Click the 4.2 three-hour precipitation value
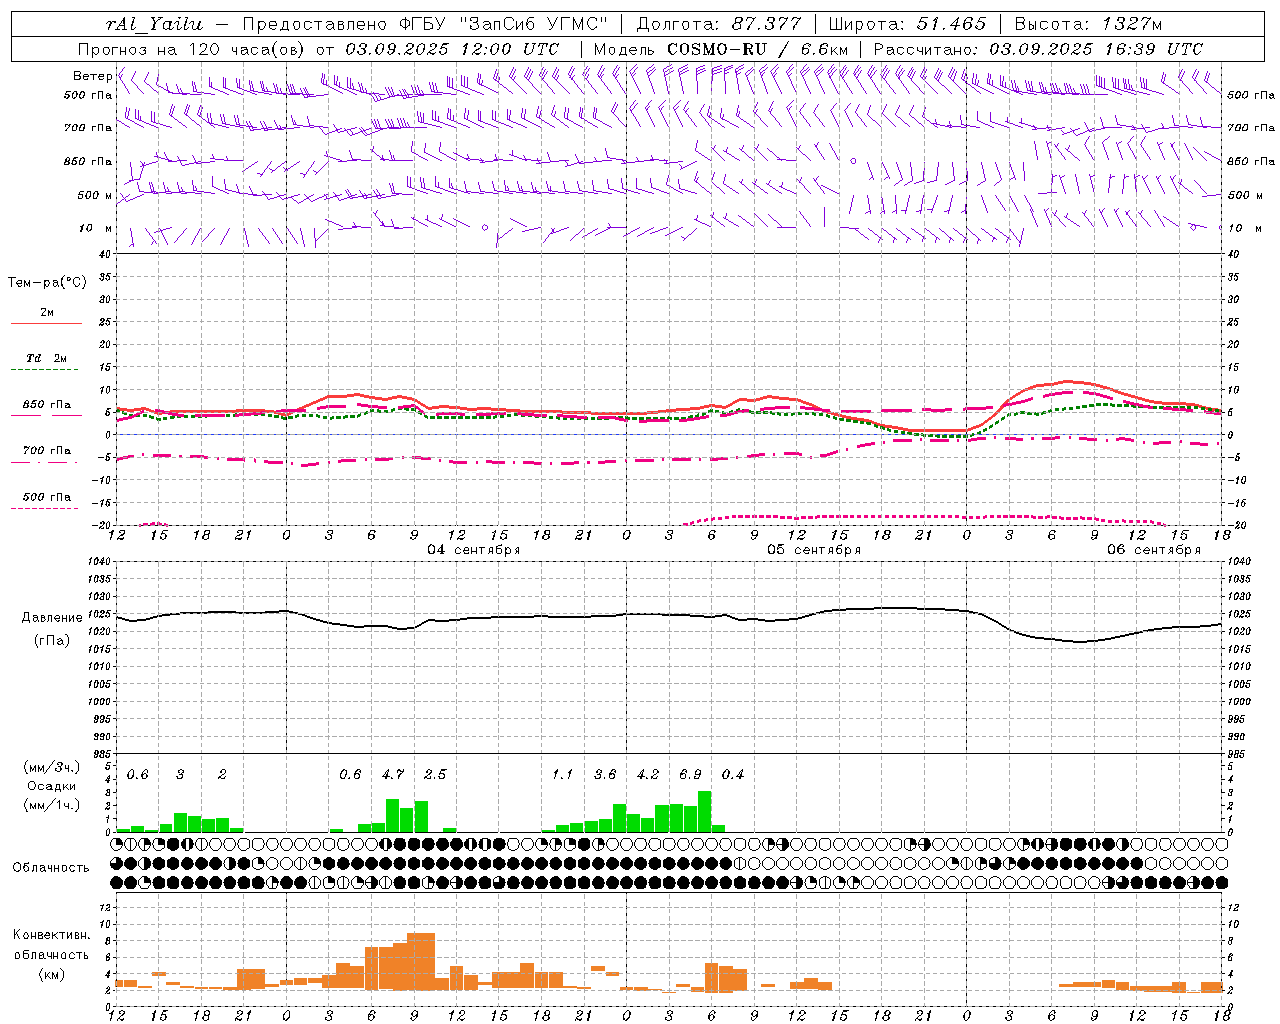Screen dimensions: 1280x1024 648,774
